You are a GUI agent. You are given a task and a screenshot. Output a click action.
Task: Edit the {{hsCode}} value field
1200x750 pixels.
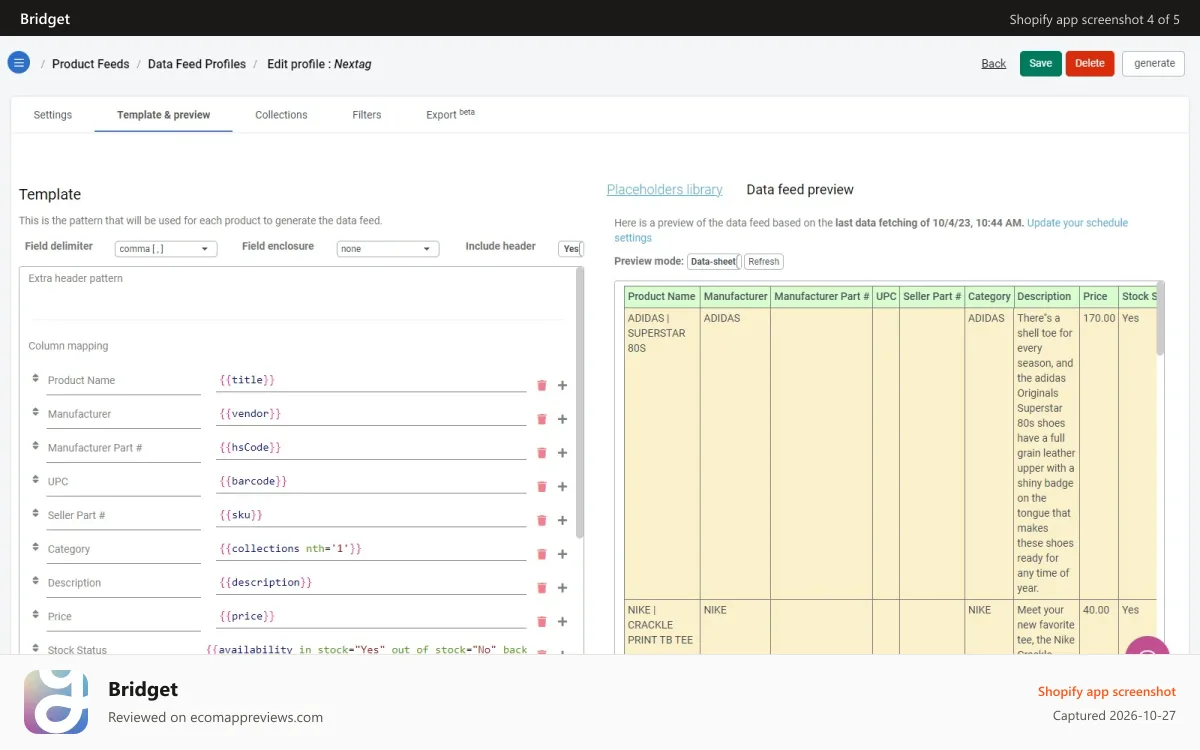point(371,448)
